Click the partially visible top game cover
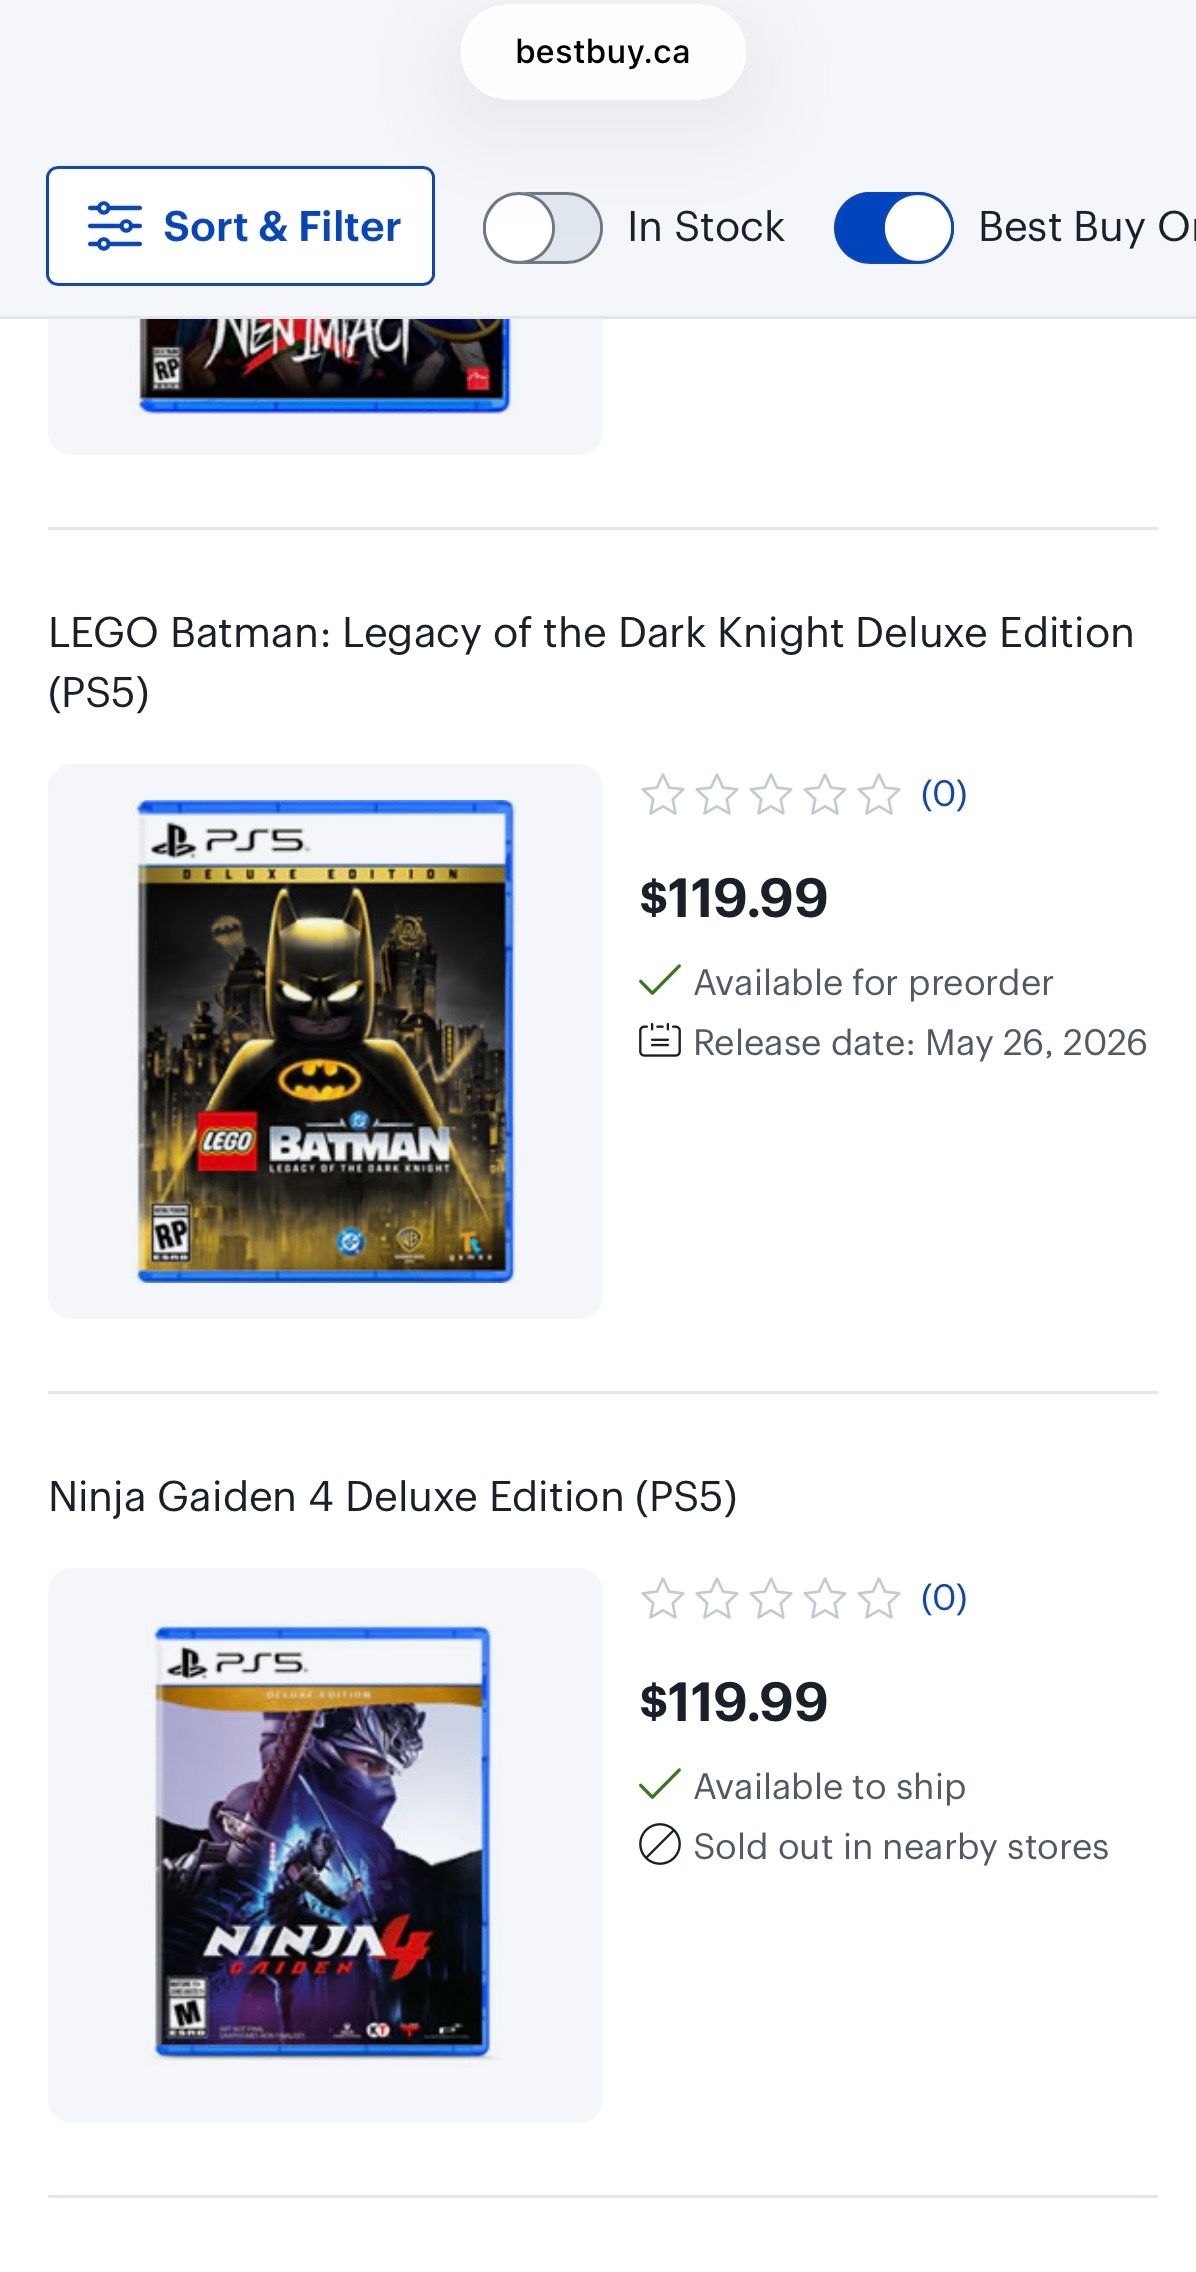The height and width of the screenshot is (2272, 1196). [324, 365]
